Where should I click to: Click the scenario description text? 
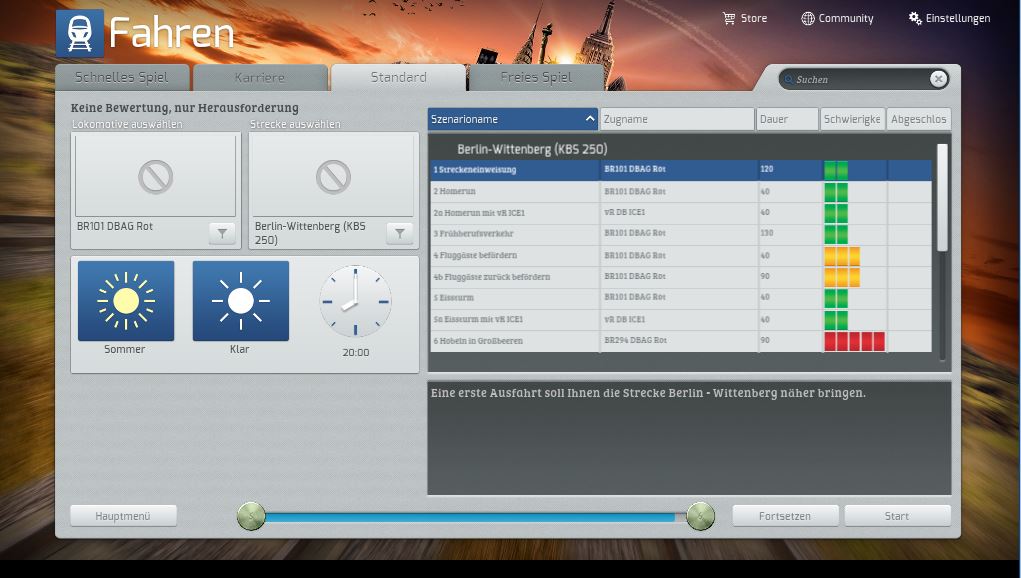point(648,393)
